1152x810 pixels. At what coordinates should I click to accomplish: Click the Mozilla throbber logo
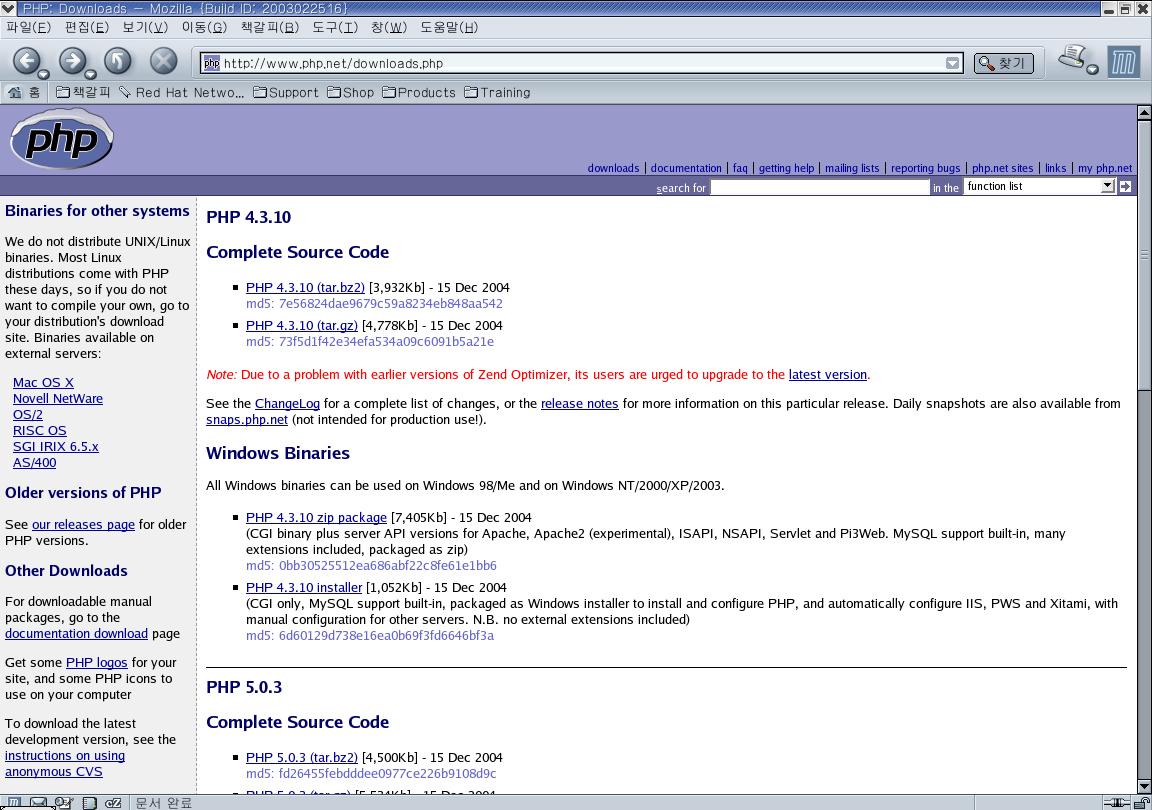tap(1123, 62)
